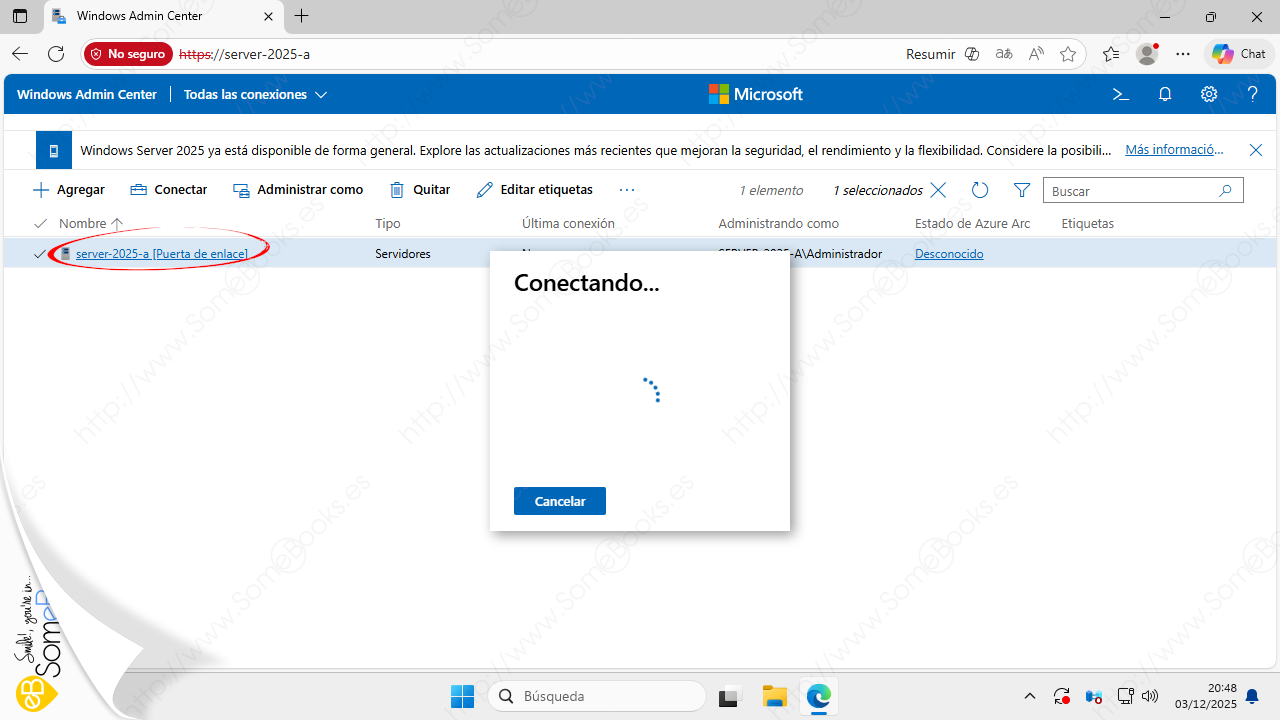1280x720 pixels.
Task: Deselect the server-2025-a row checkmark
Action: click(x=40, y=254)
